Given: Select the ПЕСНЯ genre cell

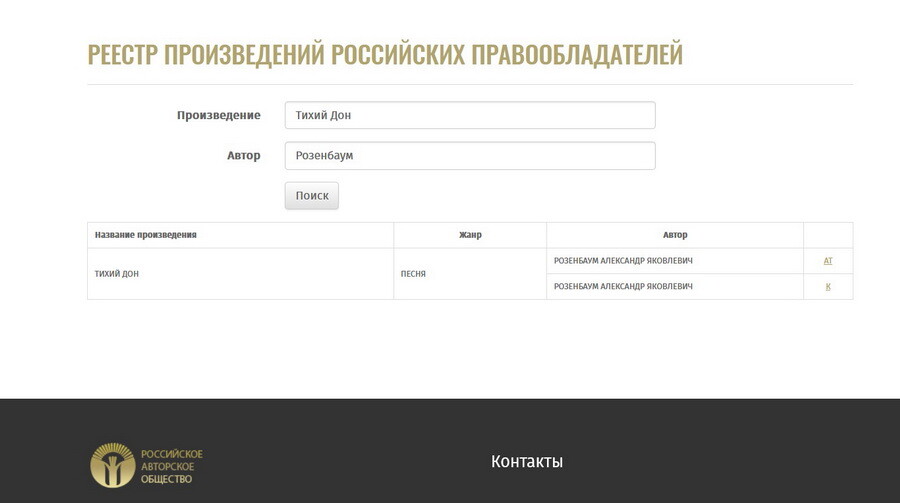Looking at the screenshot, I should click(x=413, y=274).
